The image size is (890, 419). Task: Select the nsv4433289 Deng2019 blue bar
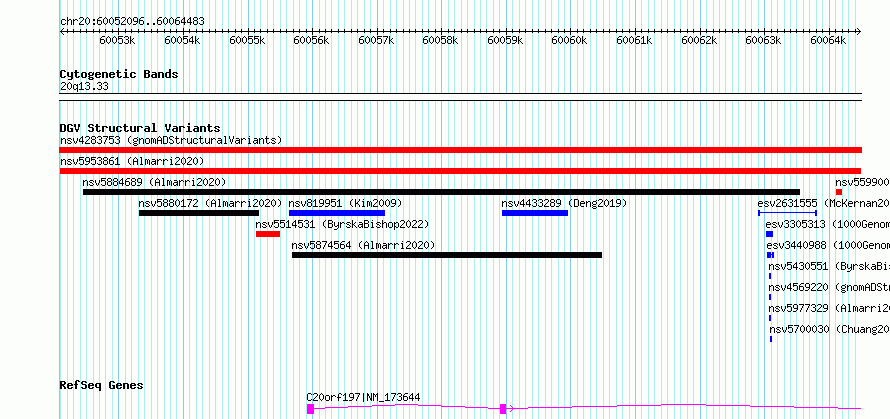coord(535,213)
